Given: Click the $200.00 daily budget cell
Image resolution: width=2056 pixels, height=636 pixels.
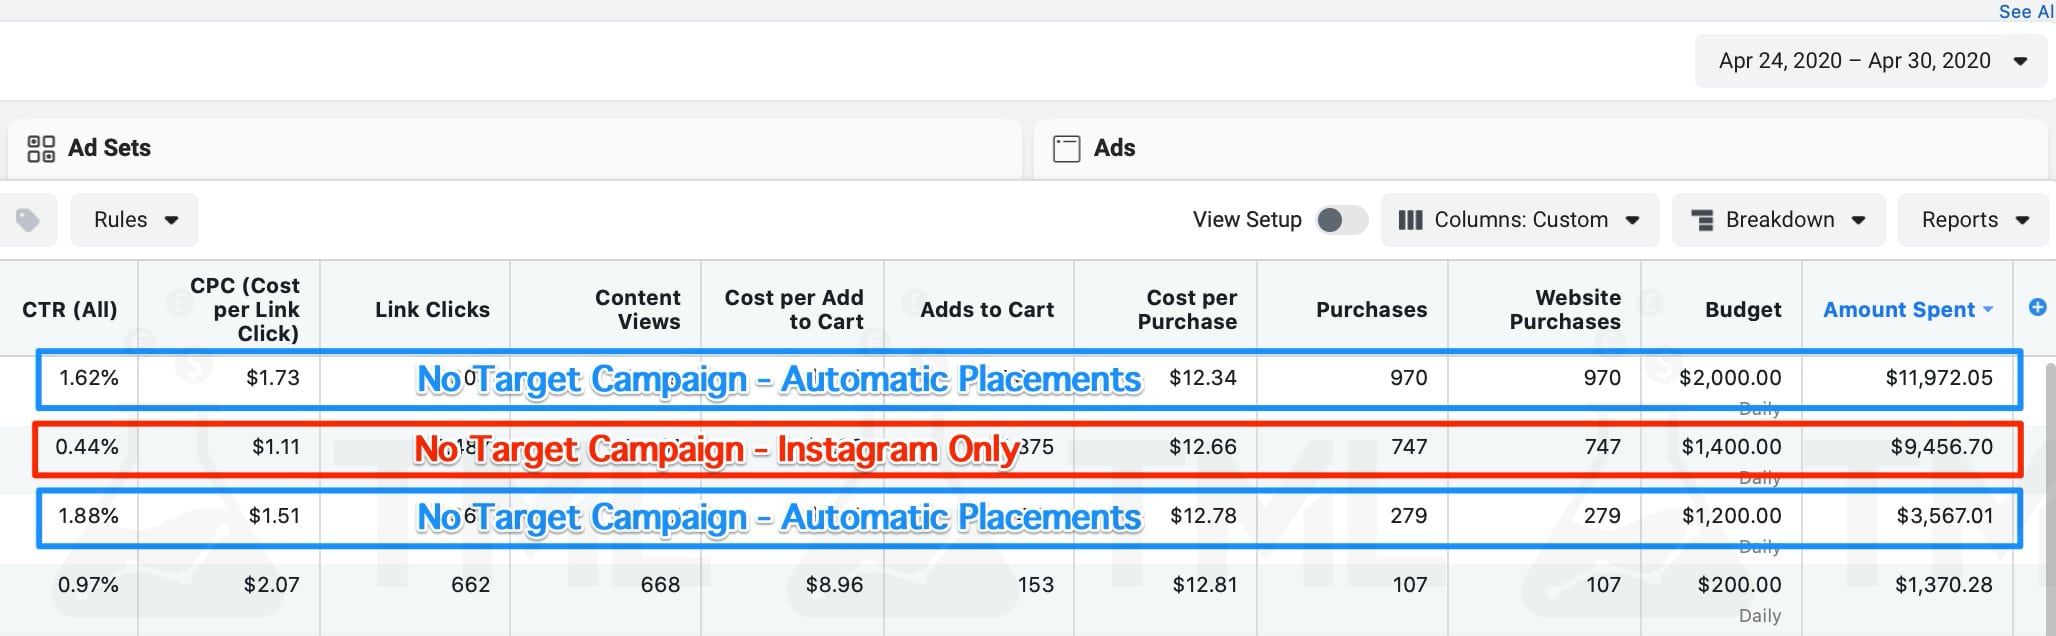Looking at the screenshot, I should coord(1739,585).
